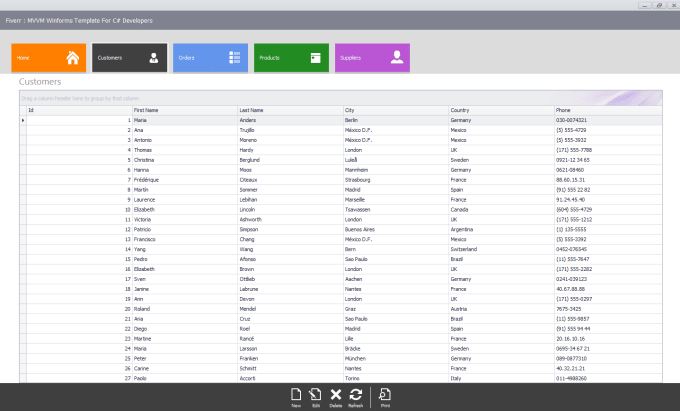
Task: Select first name cell 'Pedro'
Action: (185, 259)
